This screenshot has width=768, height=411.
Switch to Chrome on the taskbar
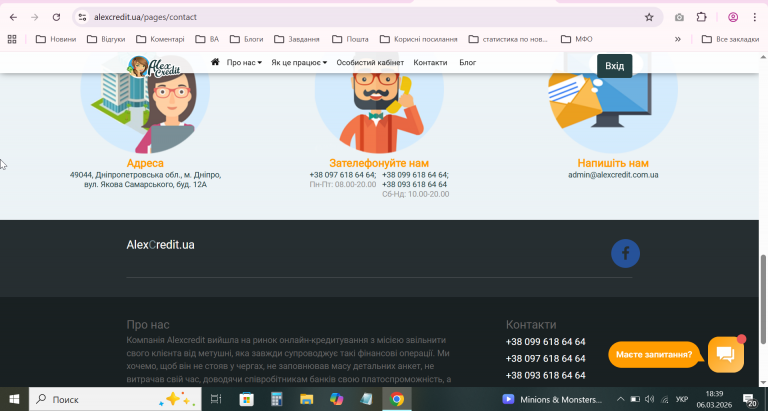click(397, 399)
